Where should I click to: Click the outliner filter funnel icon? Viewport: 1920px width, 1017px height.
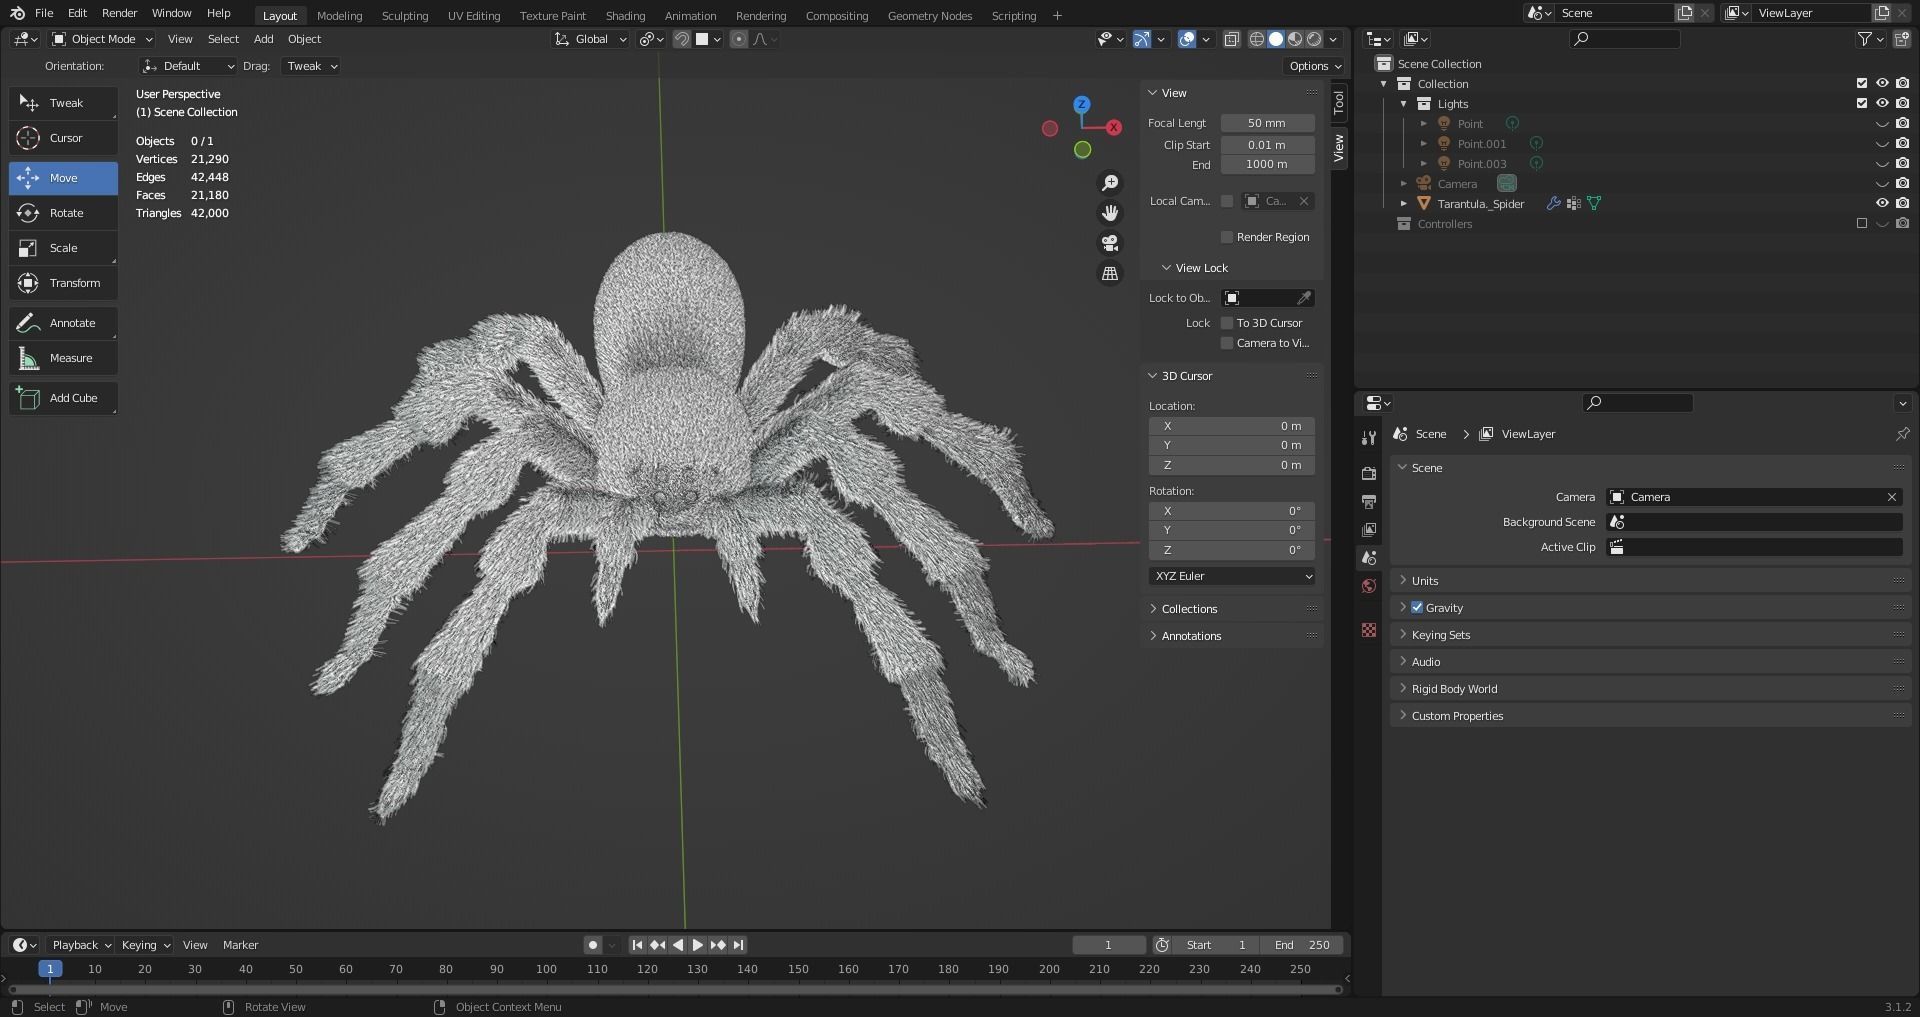click(x=1865, y=39)
